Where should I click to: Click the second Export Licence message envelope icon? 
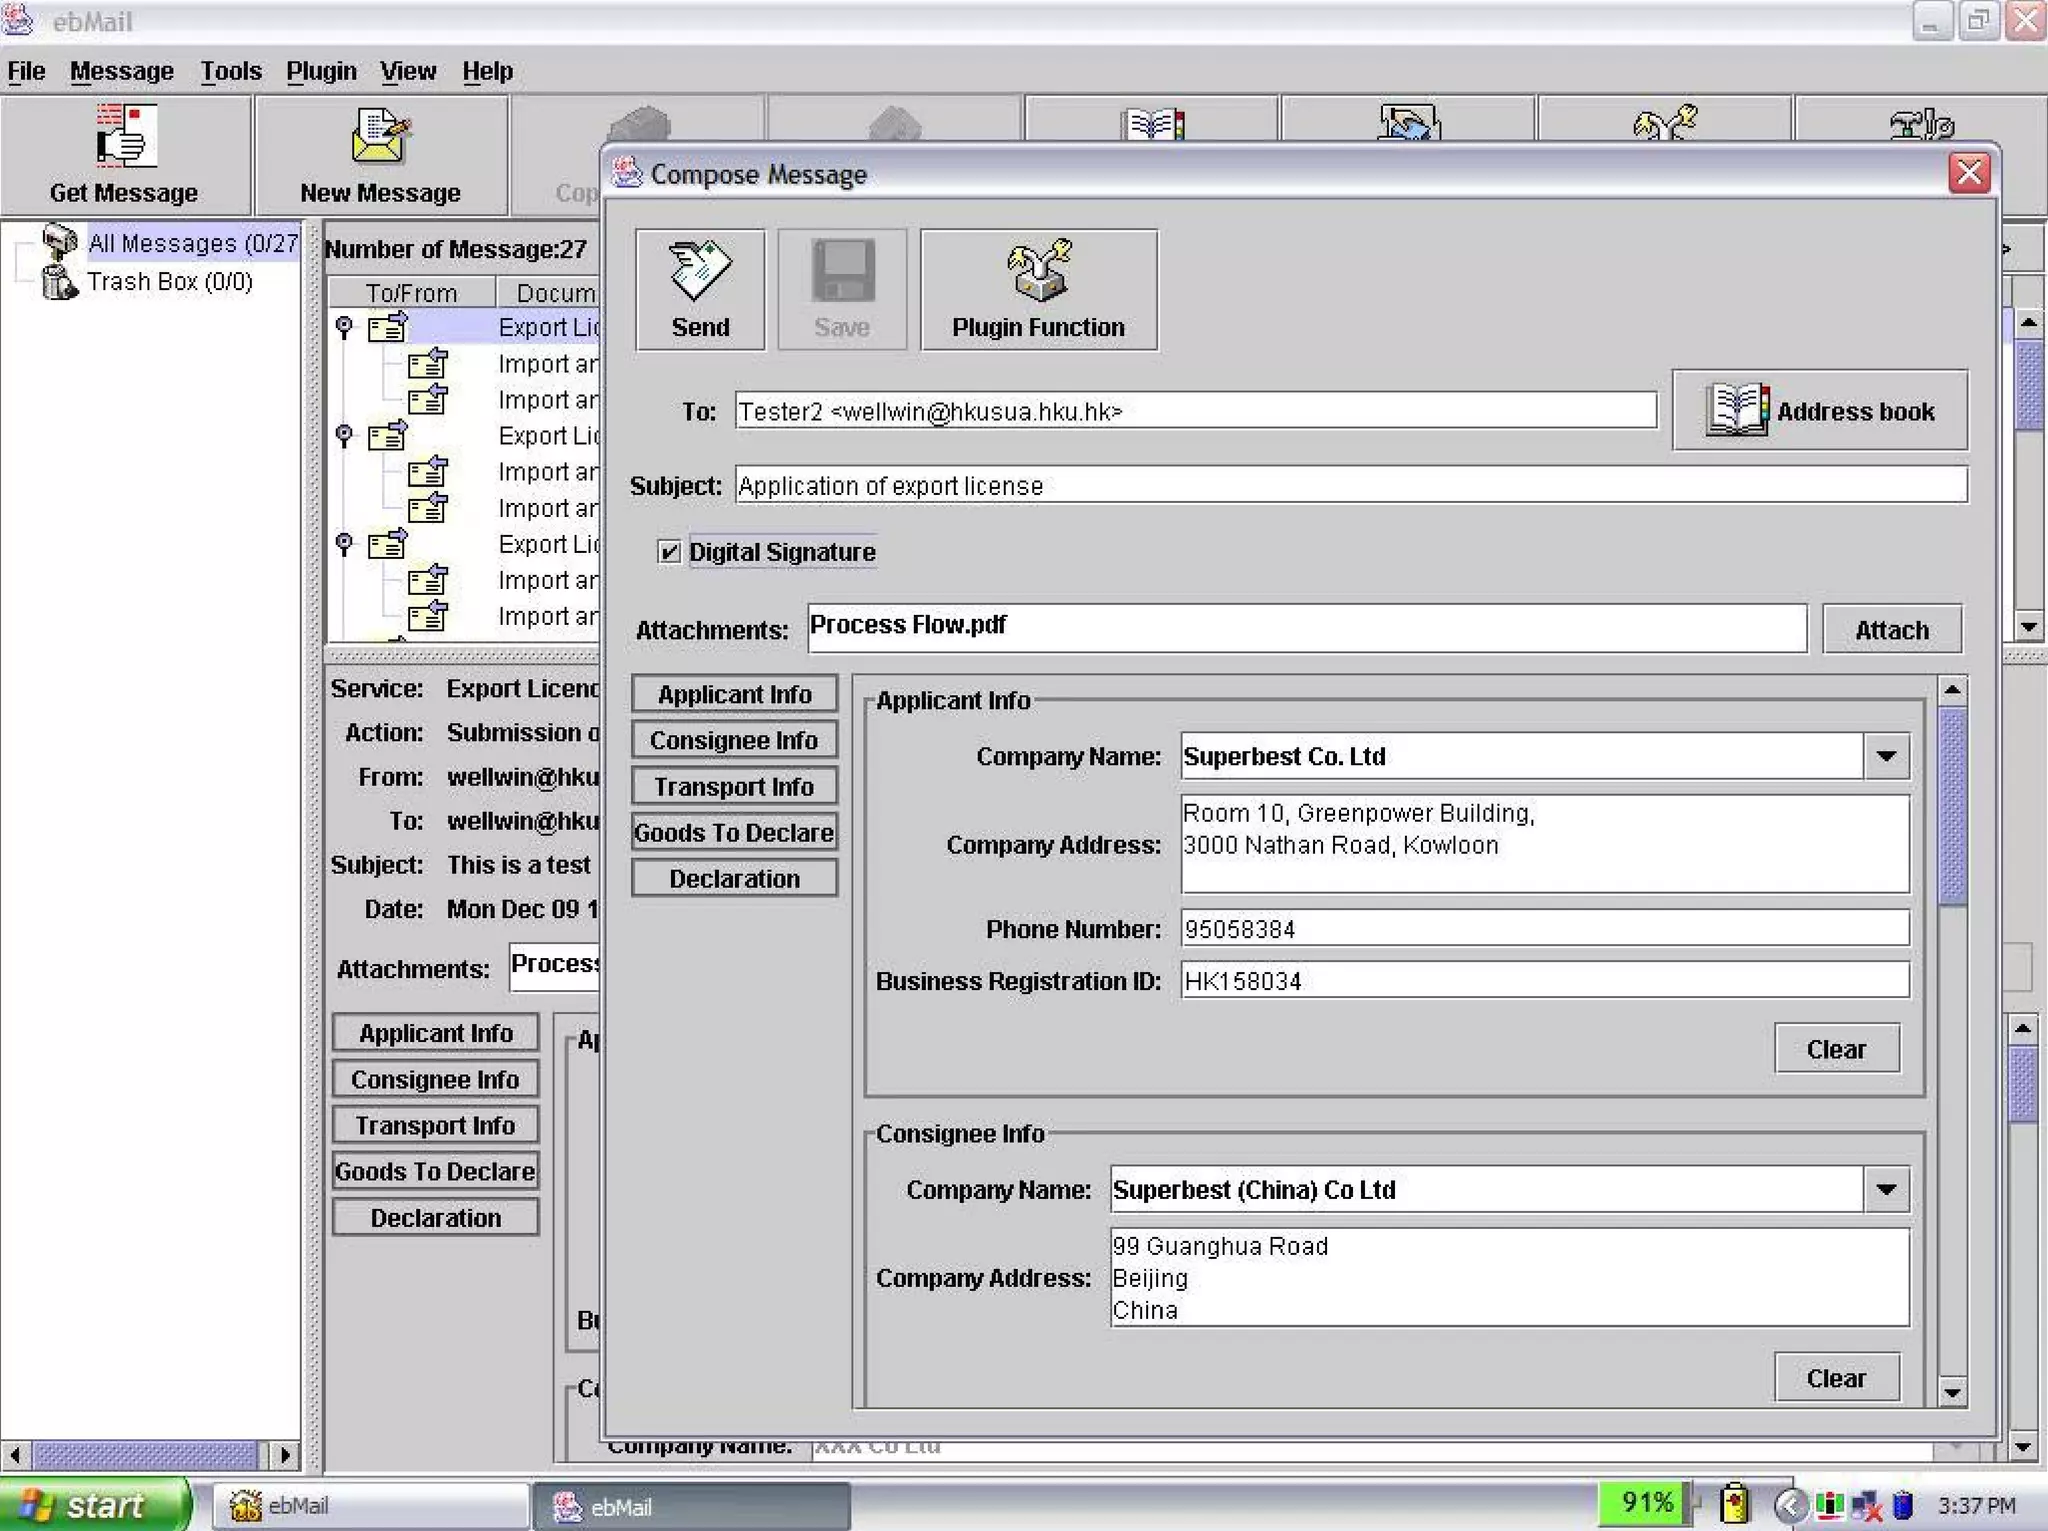(x=387, y=435)
